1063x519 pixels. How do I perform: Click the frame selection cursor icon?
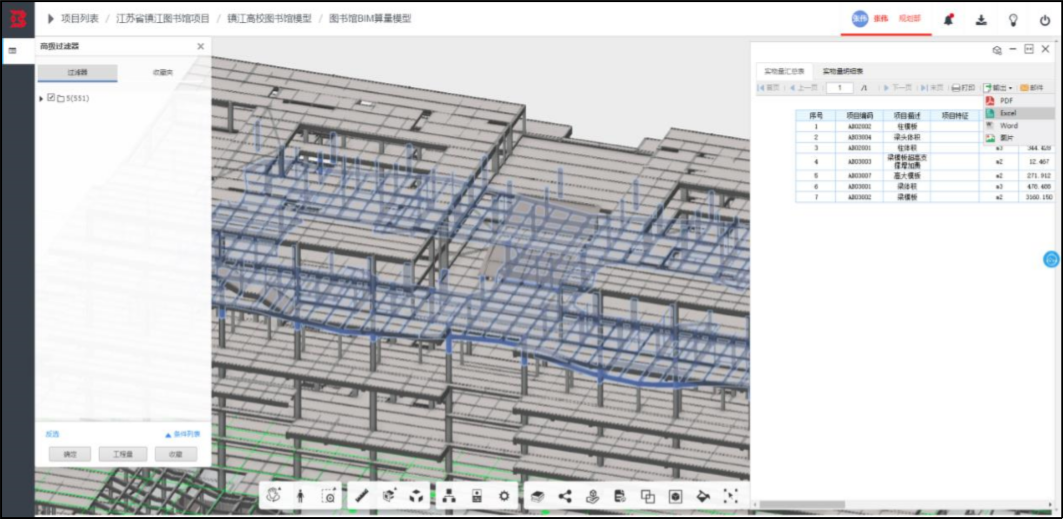[730, 497]
